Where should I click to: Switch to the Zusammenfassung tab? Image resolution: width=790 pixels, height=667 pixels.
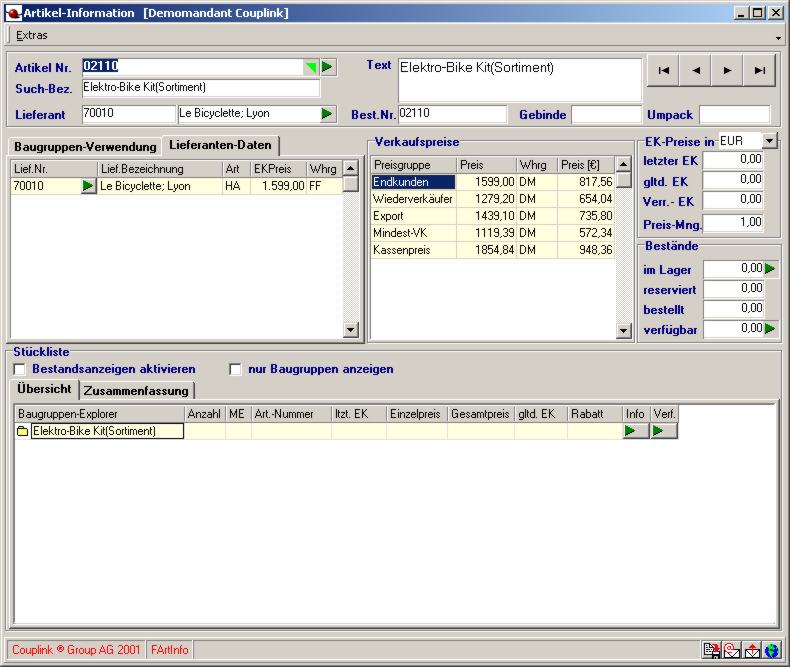[136, 390]
